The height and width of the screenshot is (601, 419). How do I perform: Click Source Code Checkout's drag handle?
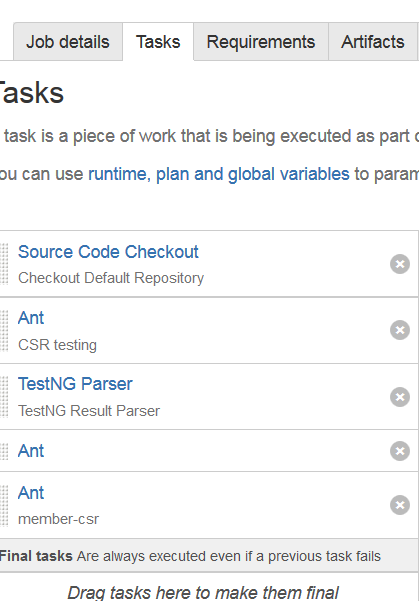point(4,264)
